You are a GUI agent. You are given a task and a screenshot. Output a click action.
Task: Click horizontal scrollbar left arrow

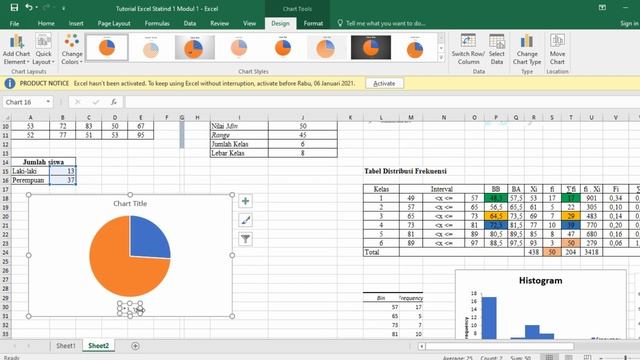(421, 346)
